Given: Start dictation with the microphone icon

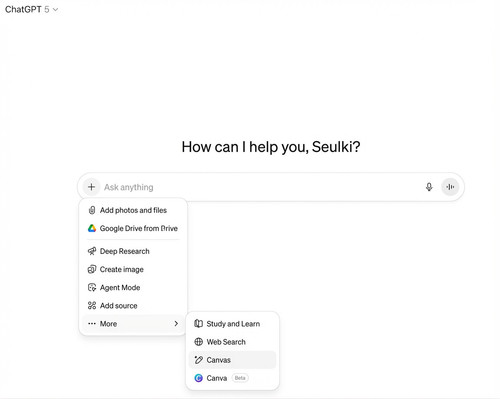Looking at the screenshot, I should [429, 187].
